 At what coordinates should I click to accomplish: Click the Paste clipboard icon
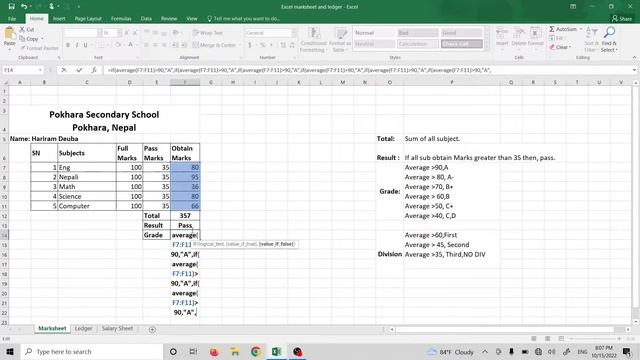pos(9,34)
